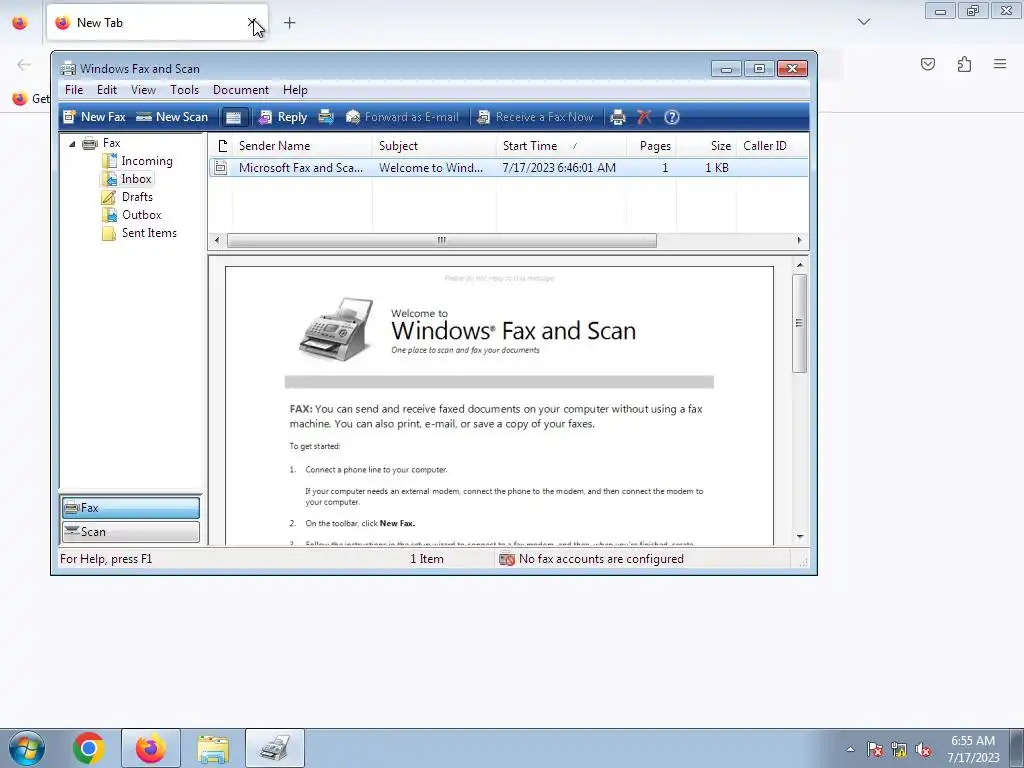
Task: Click the forward as fax icon
Action: point(326,117)
